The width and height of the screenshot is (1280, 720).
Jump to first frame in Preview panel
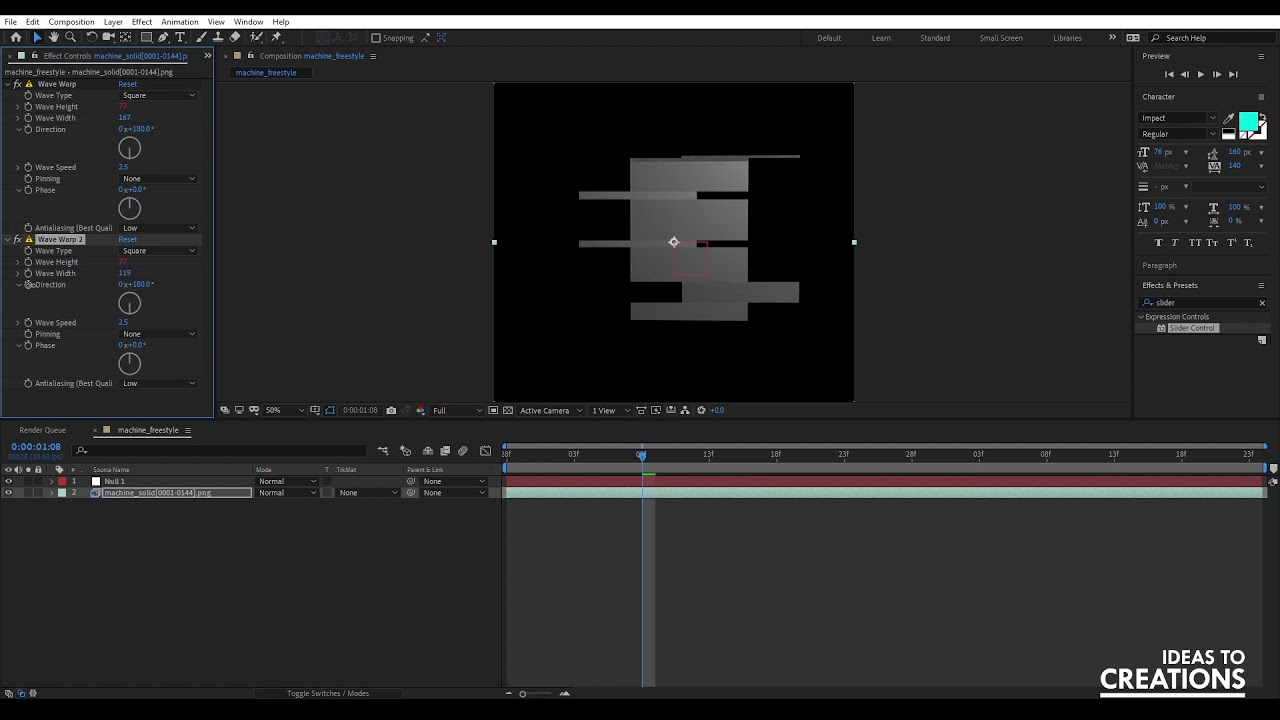point(1169,74)
